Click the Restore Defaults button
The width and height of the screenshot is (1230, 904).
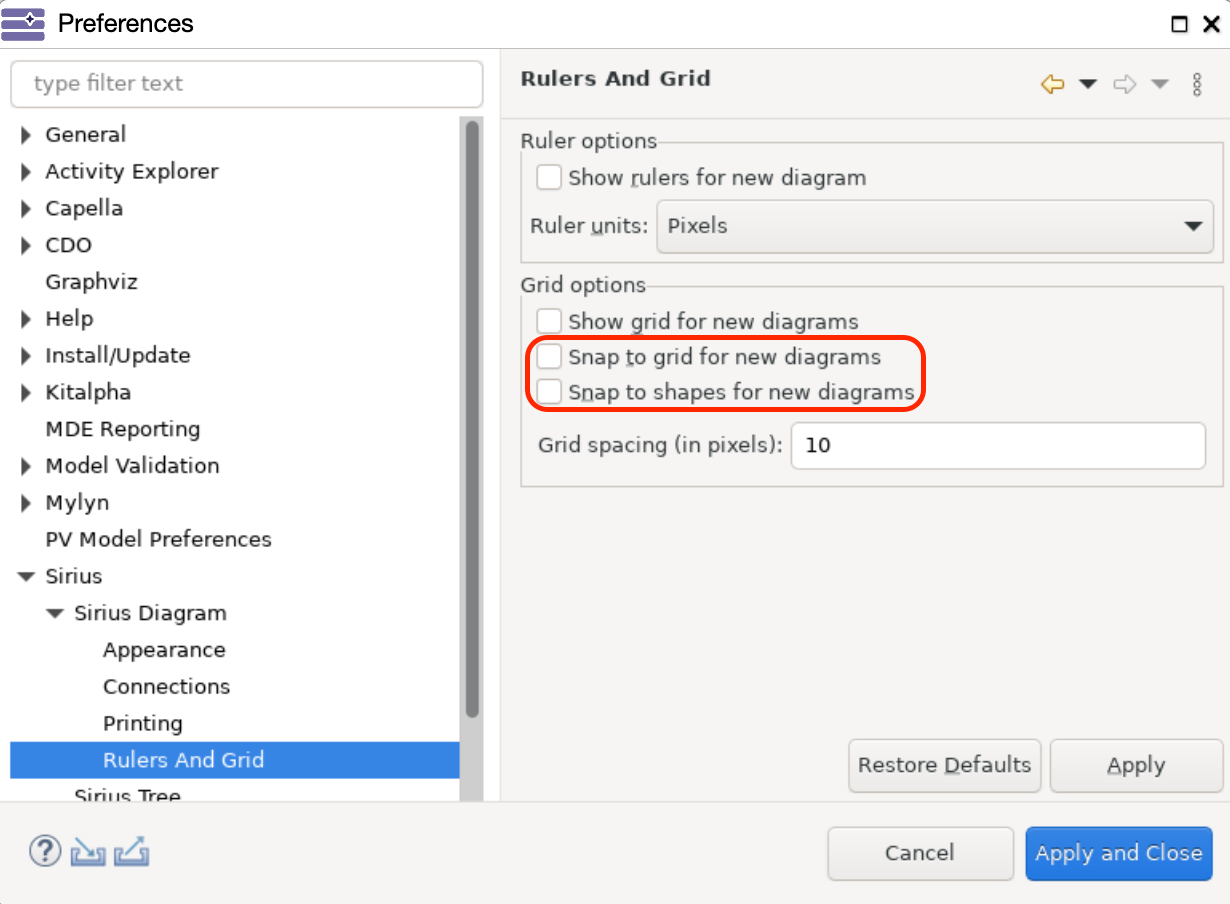pos(945,766)
